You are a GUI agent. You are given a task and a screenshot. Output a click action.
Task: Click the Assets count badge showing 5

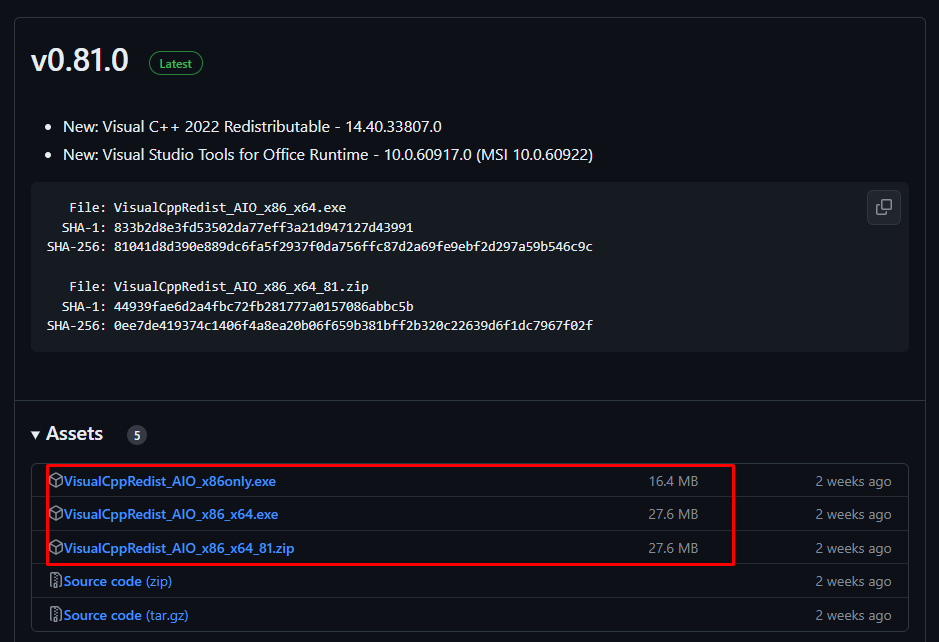136,435
